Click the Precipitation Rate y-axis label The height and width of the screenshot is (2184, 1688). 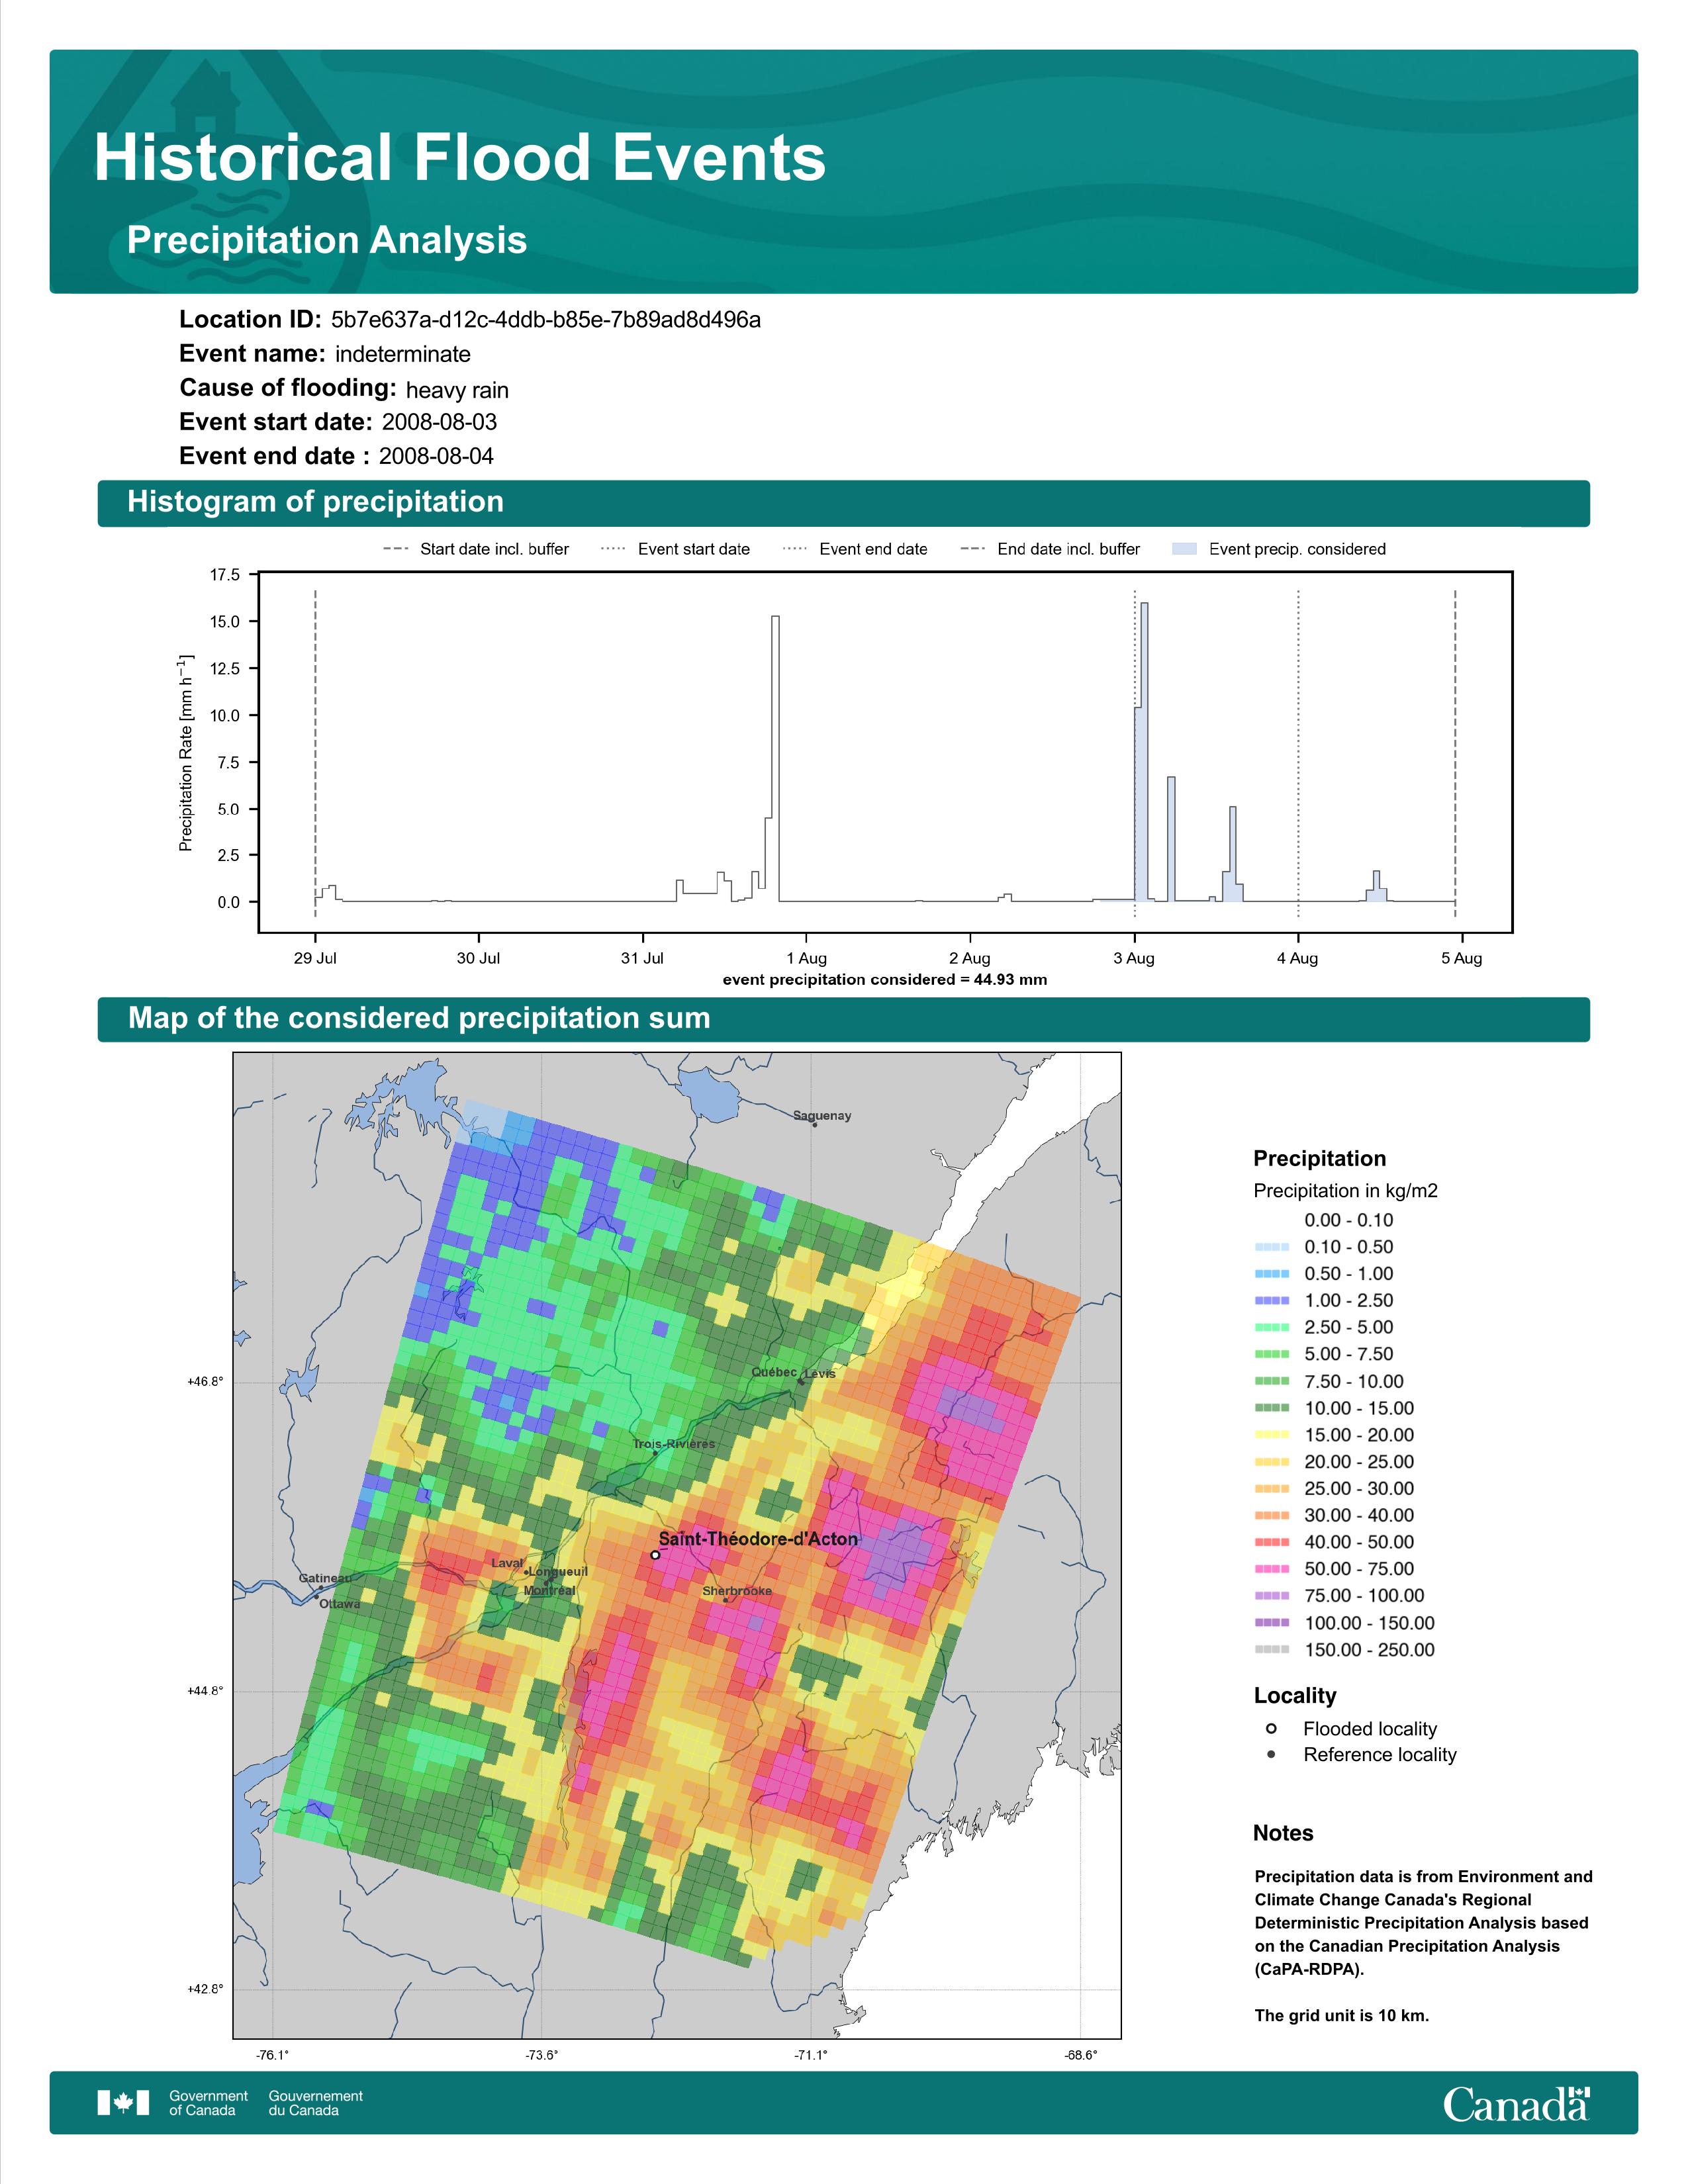pos(186,753)
